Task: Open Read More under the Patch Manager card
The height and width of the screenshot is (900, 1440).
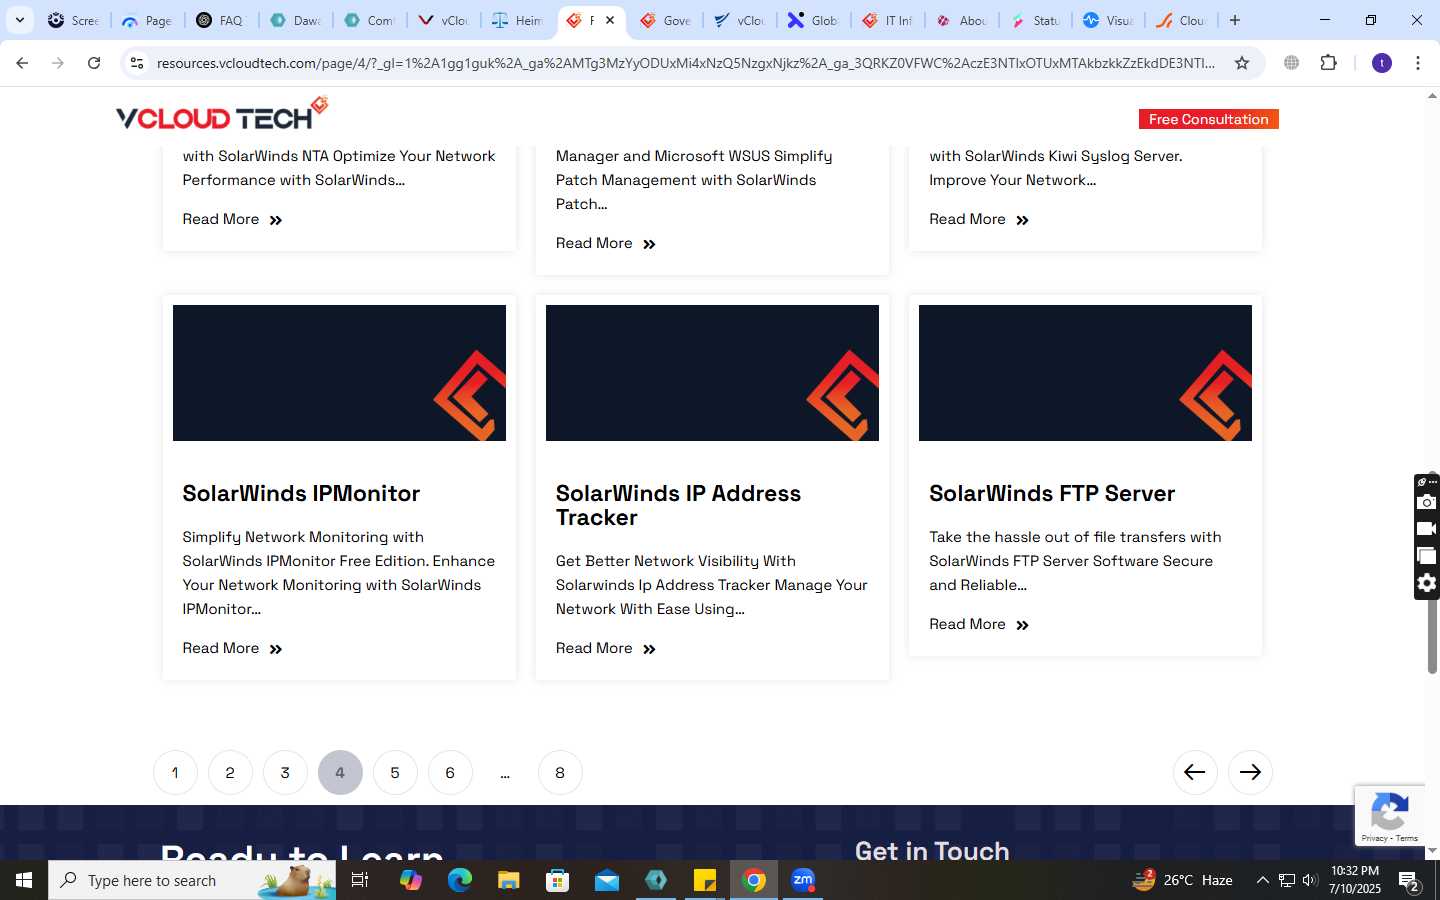Action: click(x=605, y=243)
